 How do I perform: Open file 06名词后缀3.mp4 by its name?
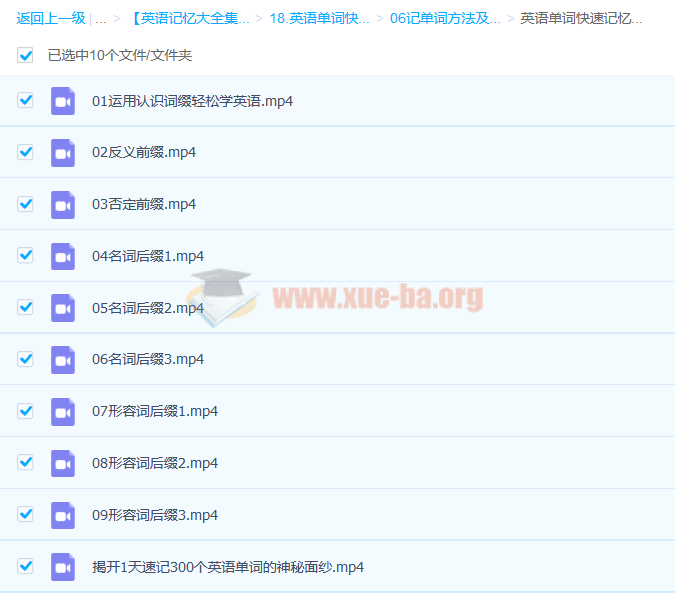click(148, 360)
